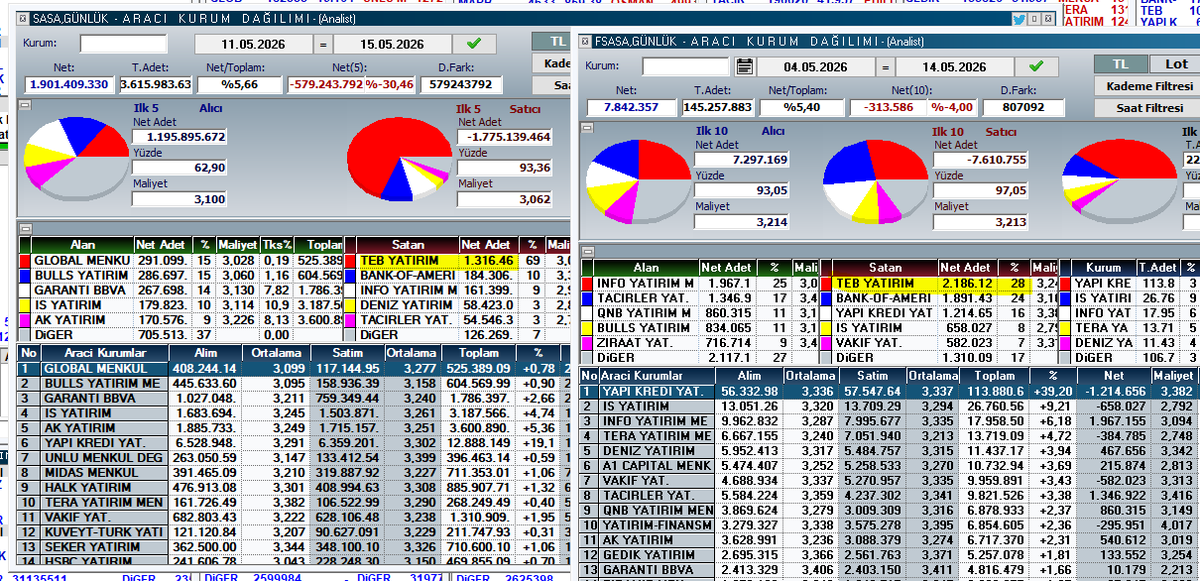This screenshot has height=581, width=1200.
Task: Click the equals button between FSASA dates
Action: click(x=885, y=67)
